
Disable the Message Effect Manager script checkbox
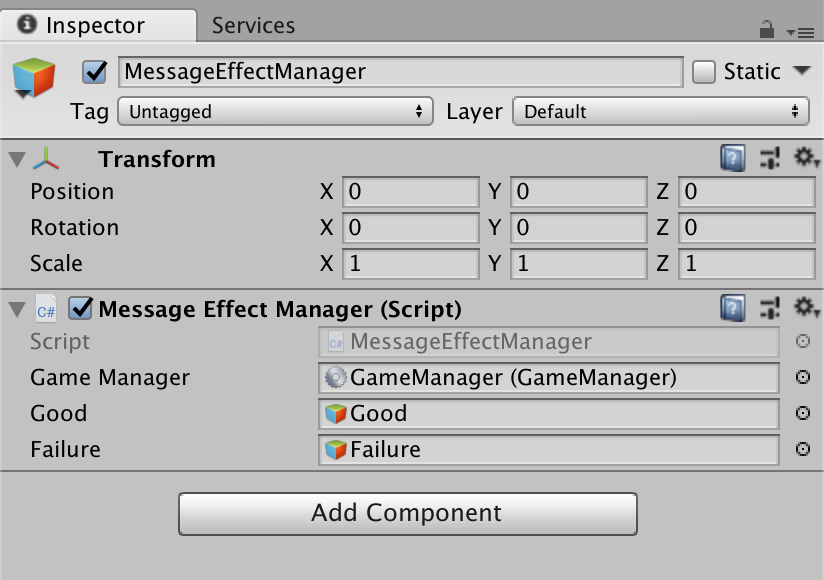(x=80, y=308)
